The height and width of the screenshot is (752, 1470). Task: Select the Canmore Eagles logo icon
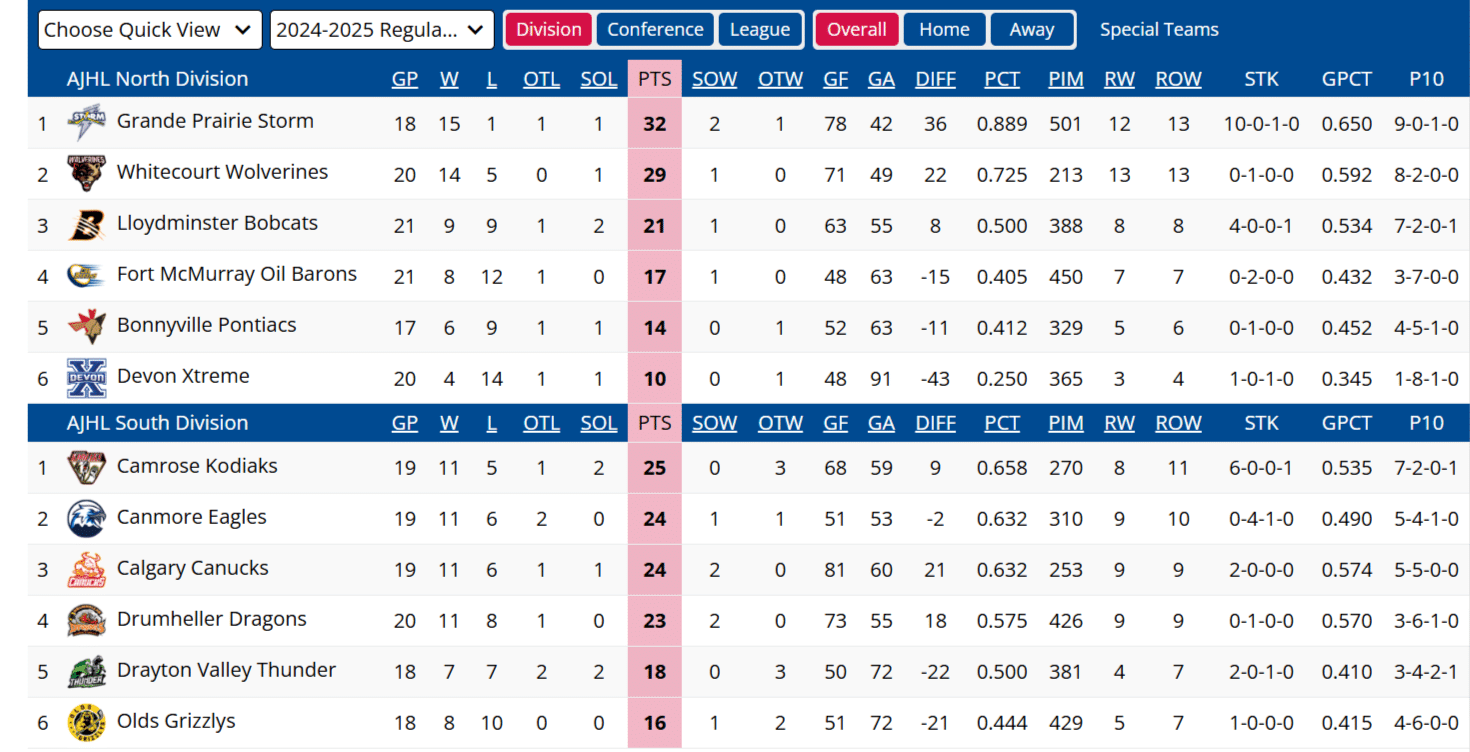pos(86,518)
